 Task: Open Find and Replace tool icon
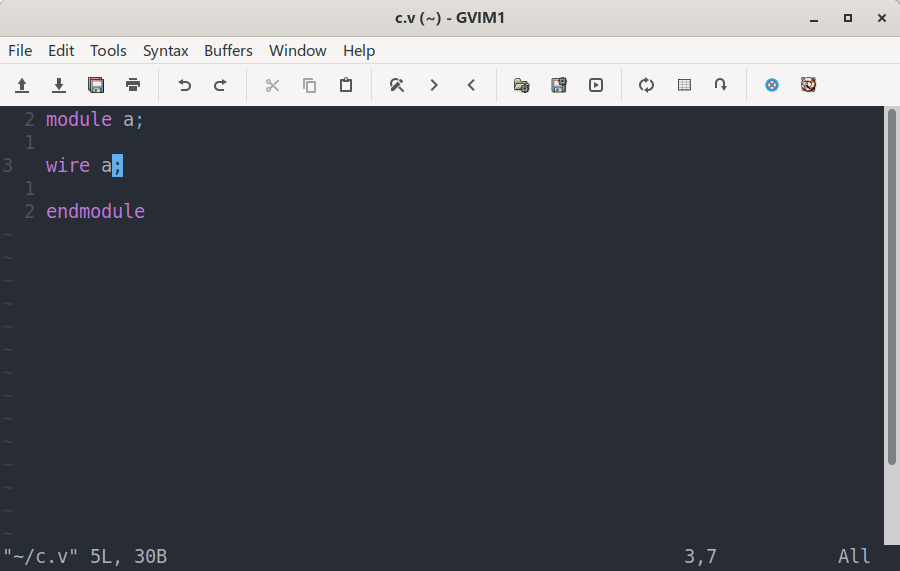click(397, 86)
